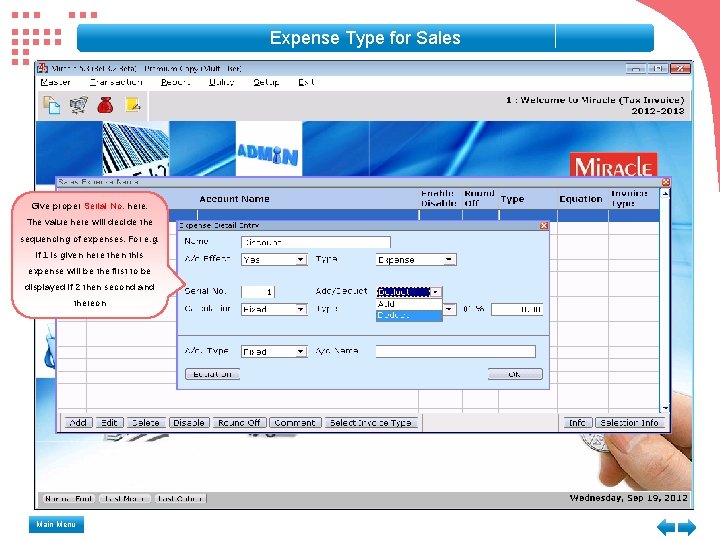Click the percentage value field
Image resolution: width=720 pixels, height=540 pixels.
(517, 309)
